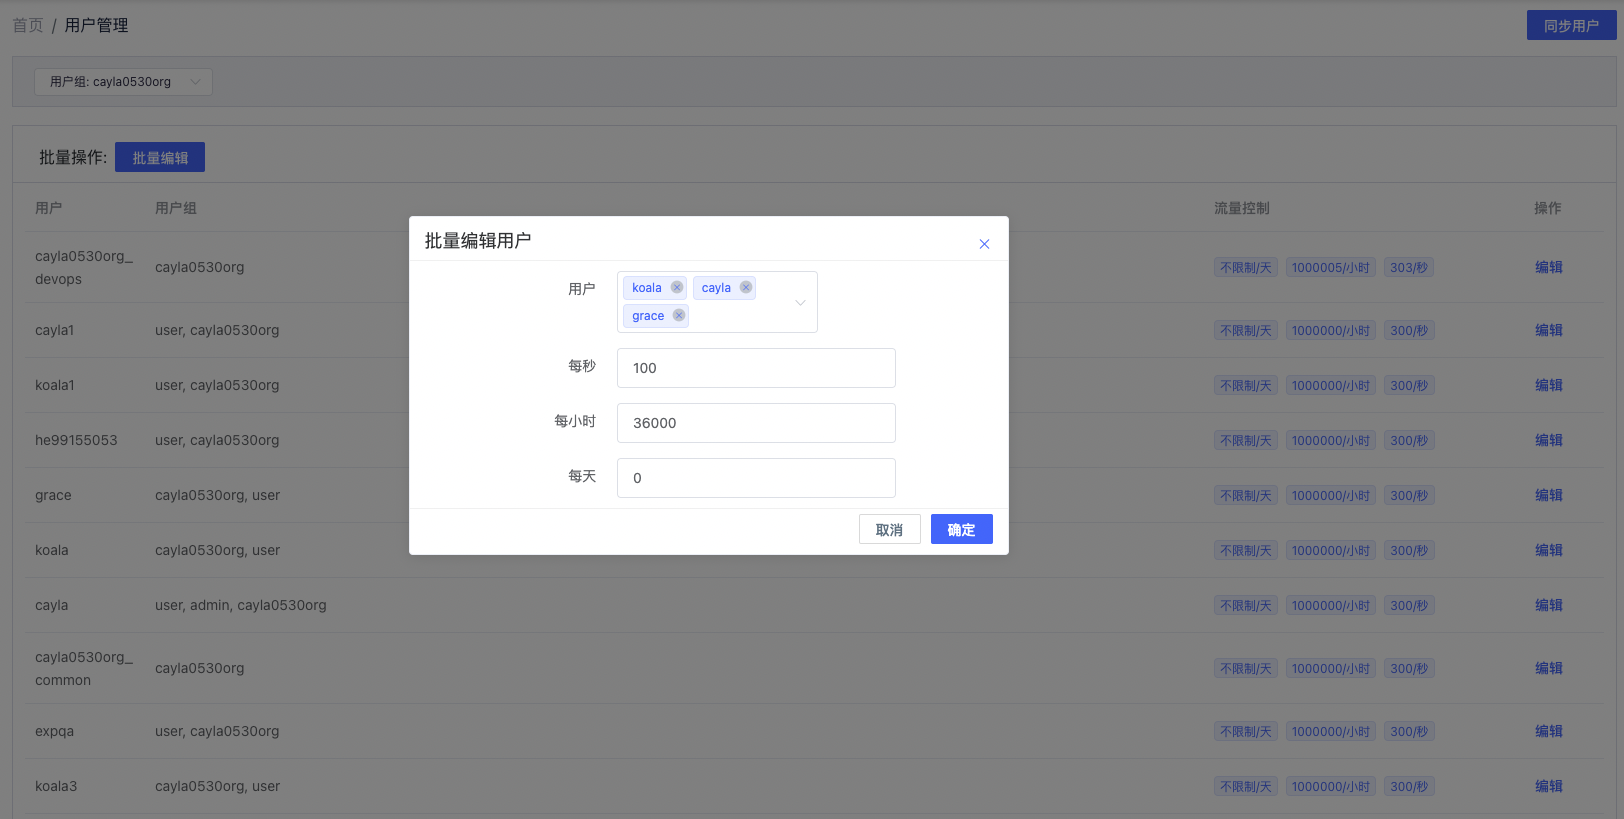Go to 首页 breadcrumb link
The image size is (1624, 819).
point(28,25)
